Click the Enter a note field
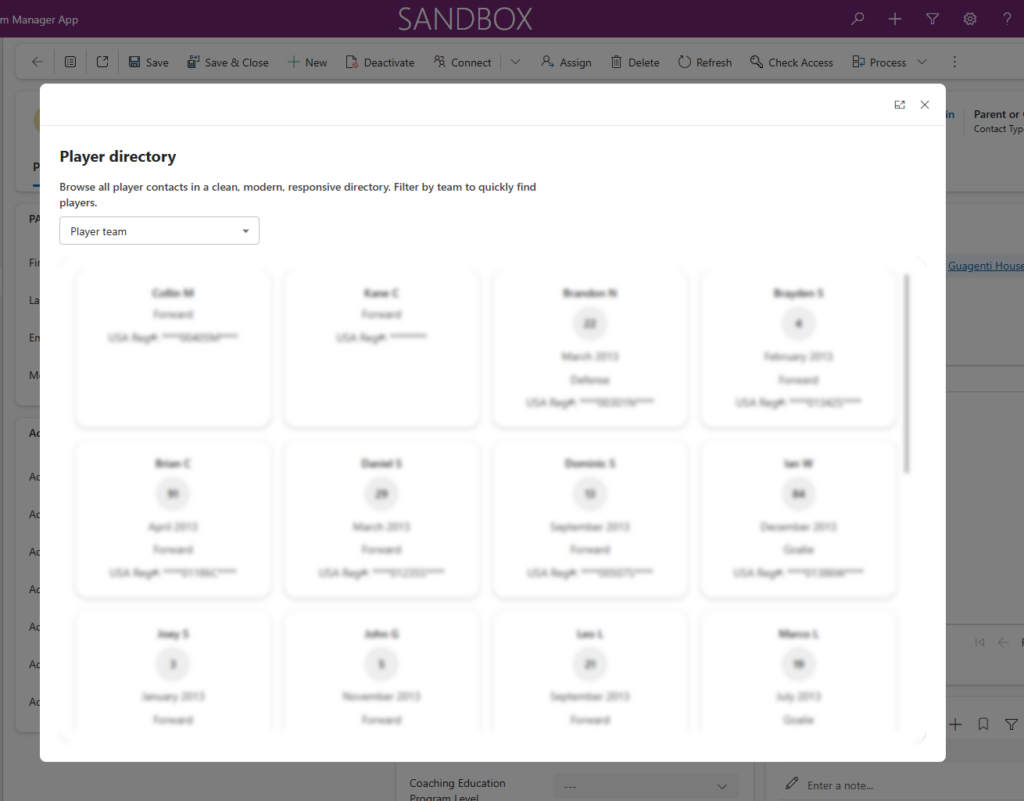Viewport: 1024px width, 801px height. pos(840,785)
